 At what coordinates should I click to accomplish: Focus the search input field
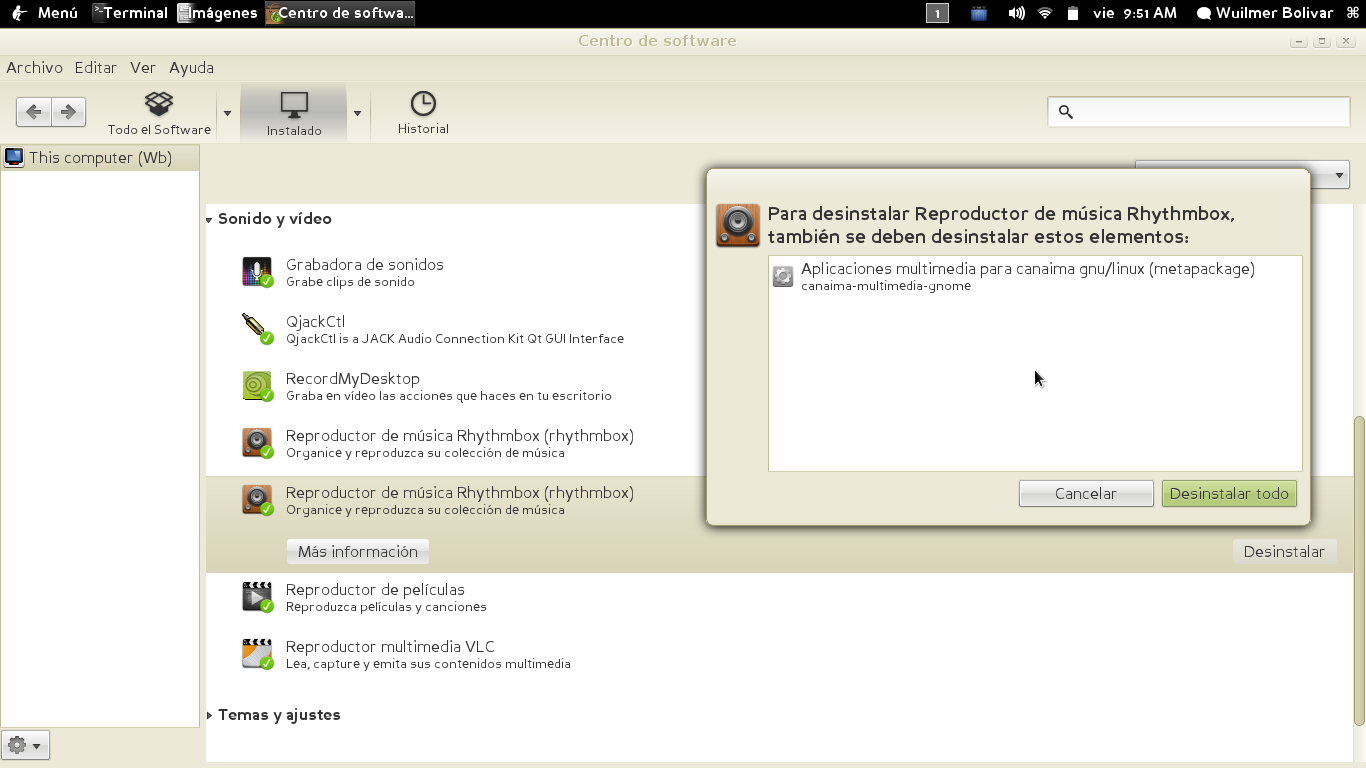[1199, 112]
